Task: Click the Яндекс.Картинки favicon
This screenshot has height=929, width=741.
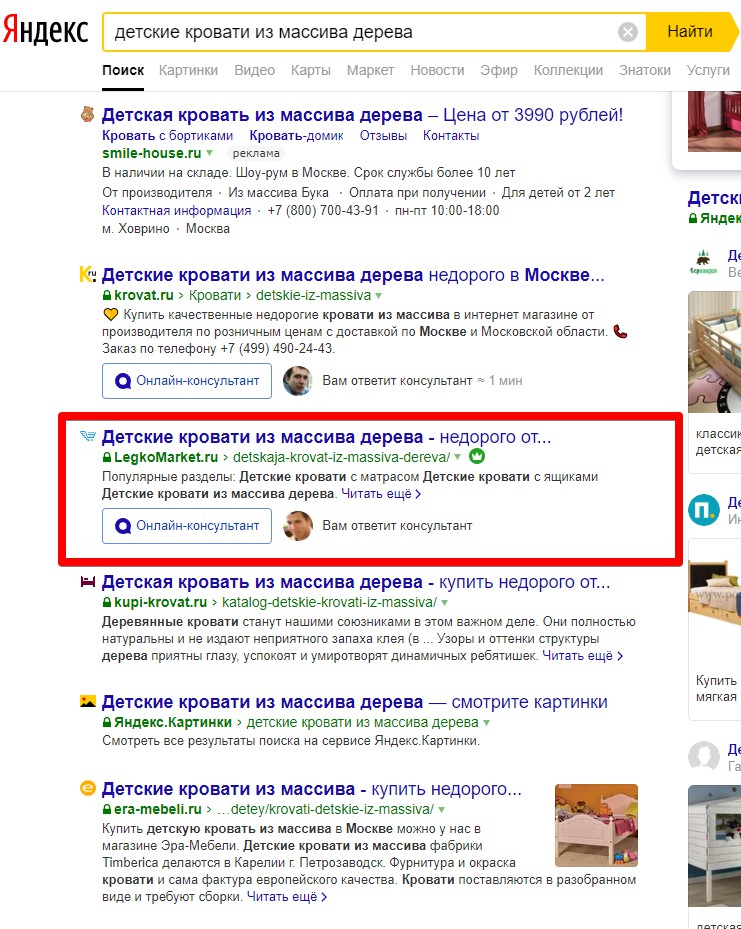Action: [88, 701]
